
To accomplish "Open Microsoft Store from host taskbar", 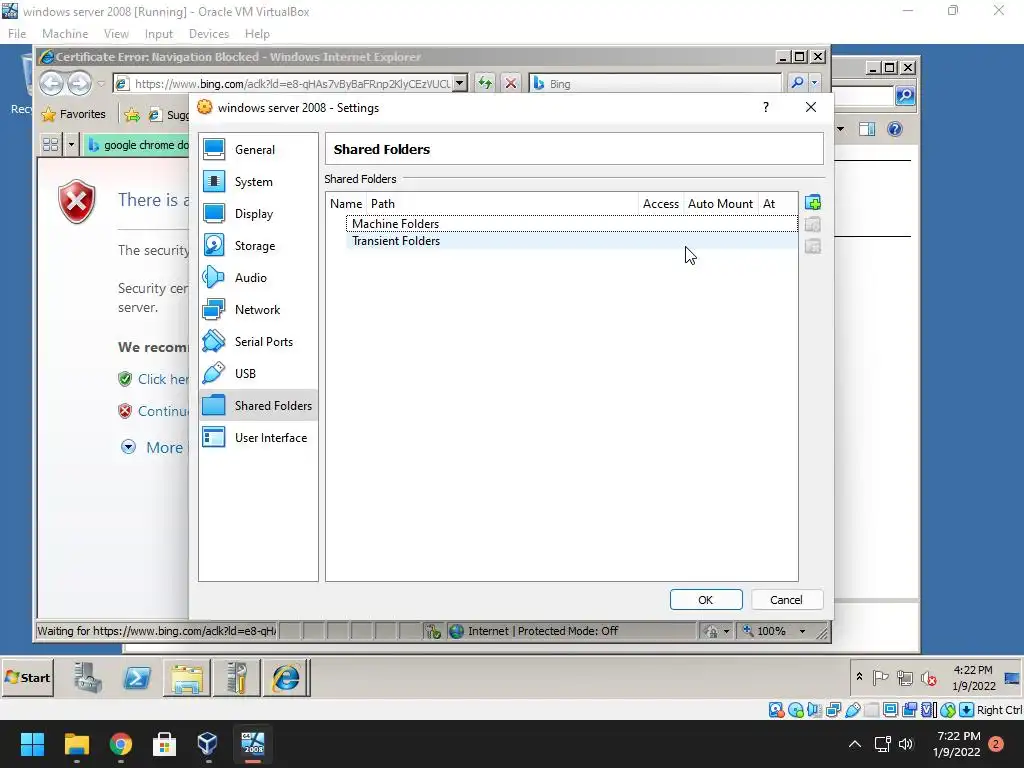I will pos(164,744).
